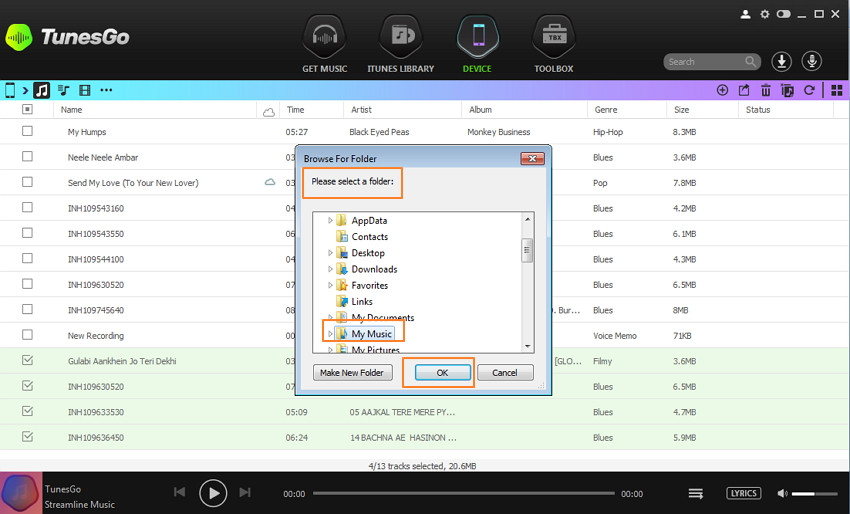
Task: Click OK in Browse For Folder
Action: pos(442,372)
